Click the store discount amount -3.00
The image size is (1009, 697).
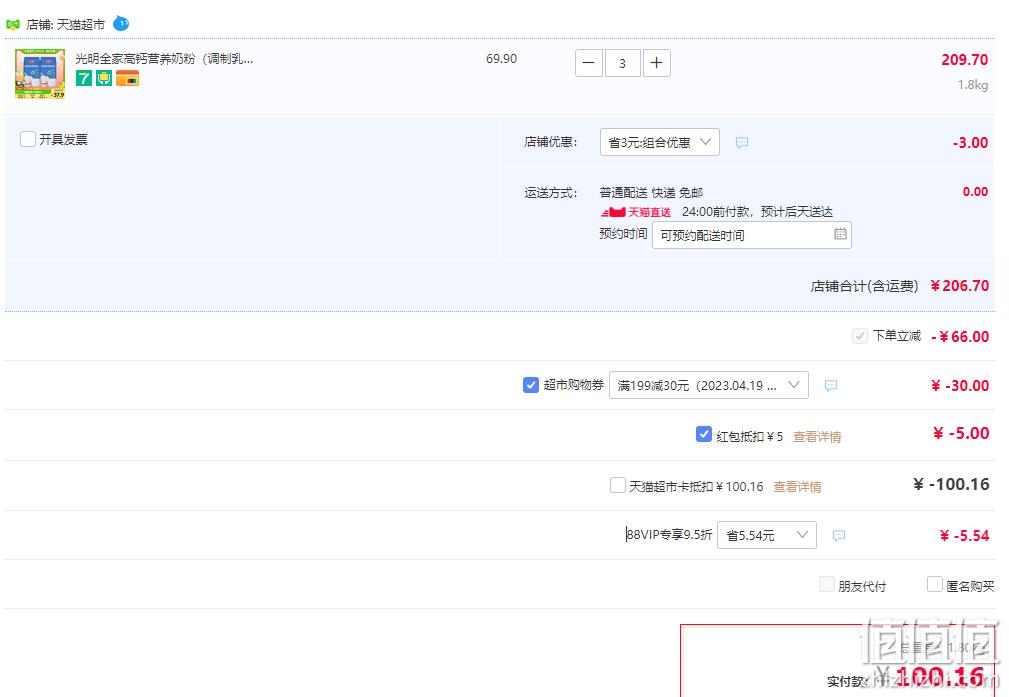[970, 143]
